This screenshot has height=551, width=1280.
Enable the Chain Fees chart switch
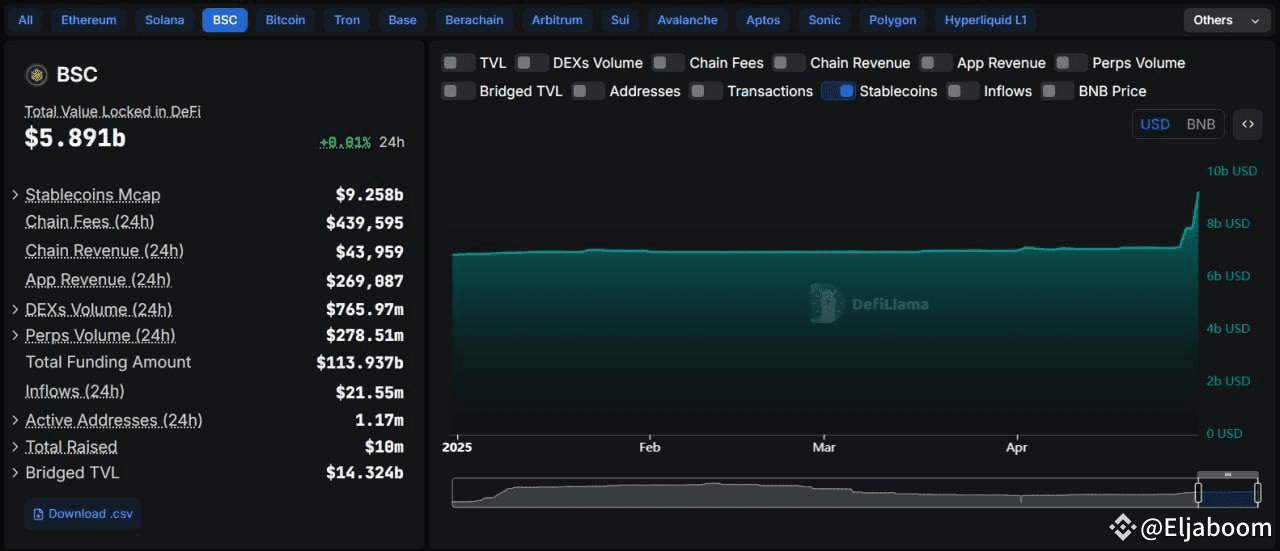[x=668, y=62]
